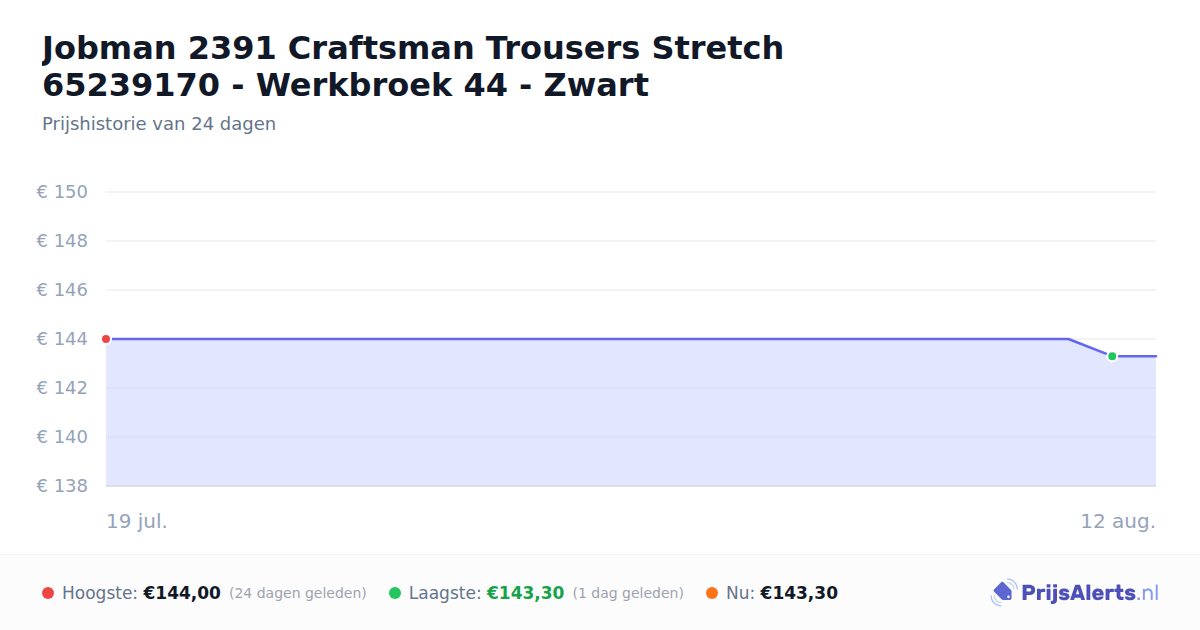Select the red highest-price marker on chart
This screenshot has height=630, width=1200.
106,339
